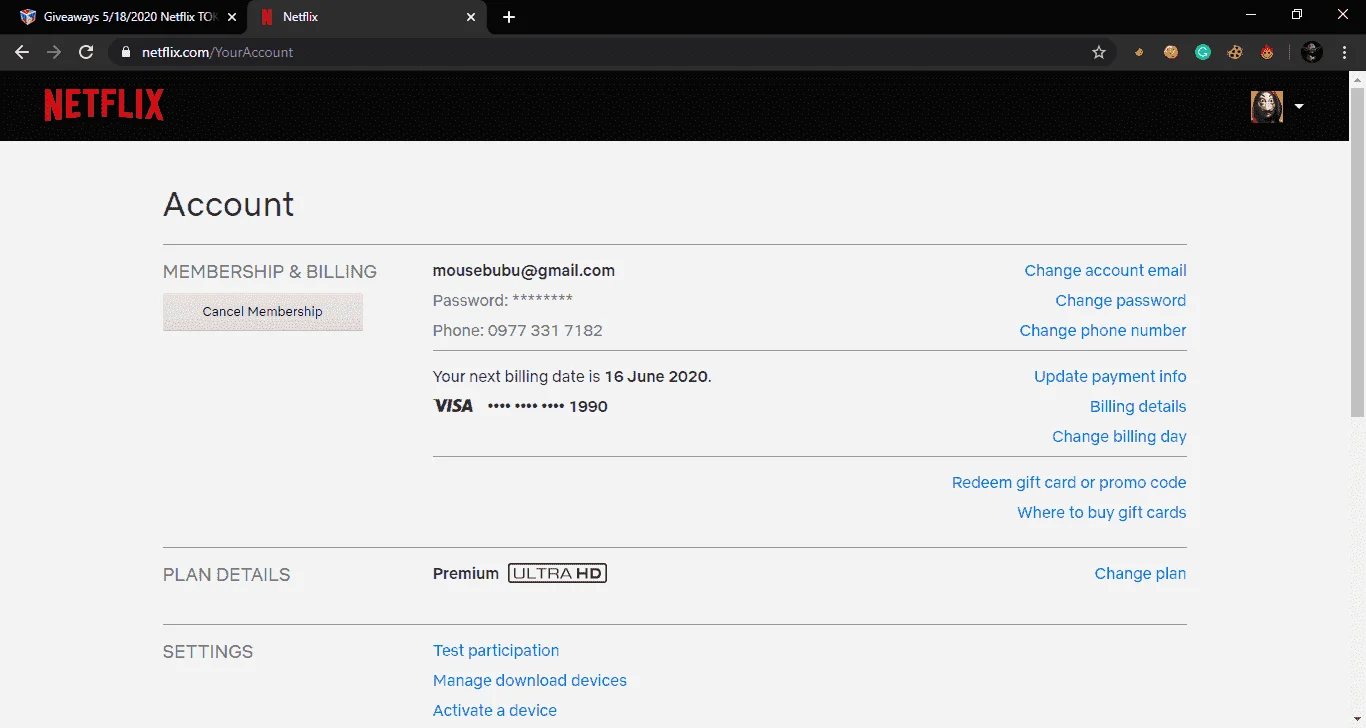This screenshot has height=728, width=1366.
Task: Open the Grammarly extension icon
Action: tap(1203, 52)
